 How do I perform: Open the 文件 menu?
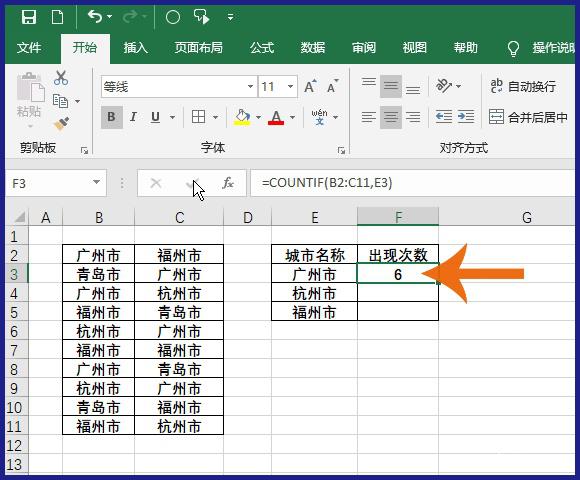[x=29, y=48]
